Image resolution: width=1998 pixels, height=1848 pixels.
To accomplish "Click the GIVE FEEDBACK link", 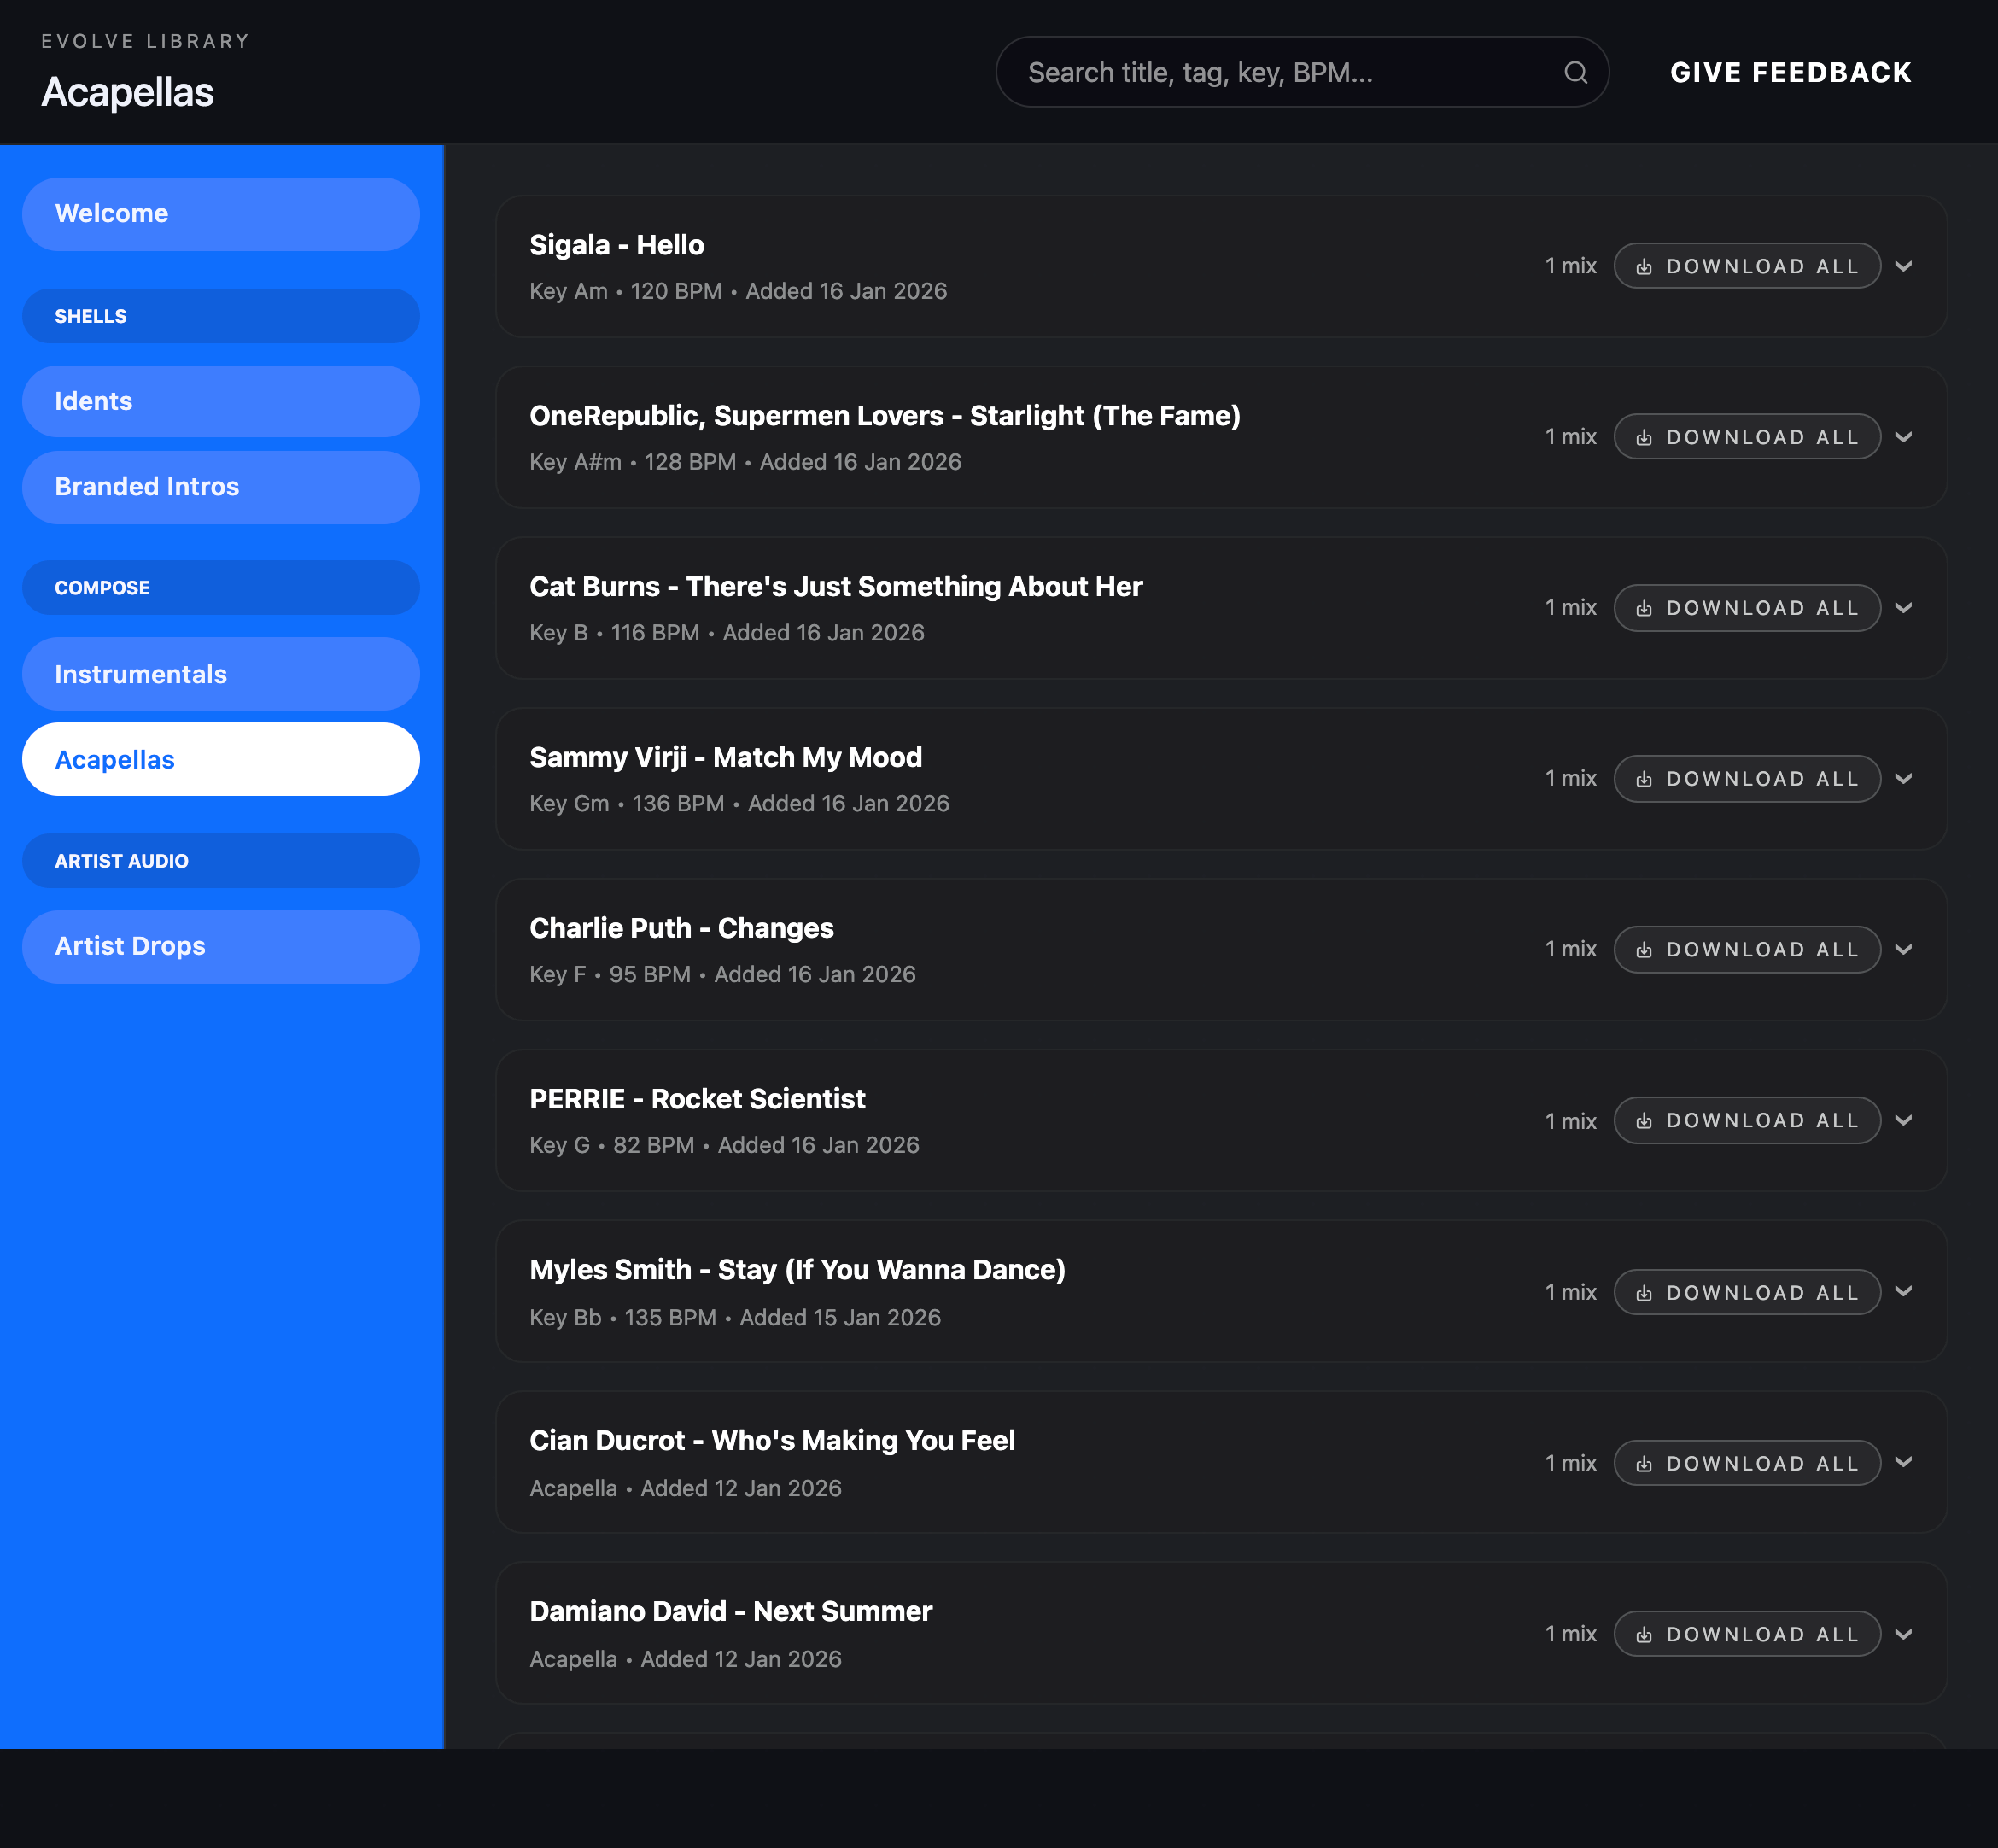I will pos(1790,72).
